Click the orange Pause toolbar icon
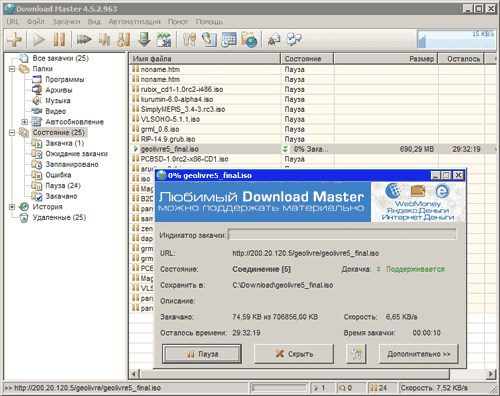The height and width of the screenshot is (396, 500). [60, 39]
